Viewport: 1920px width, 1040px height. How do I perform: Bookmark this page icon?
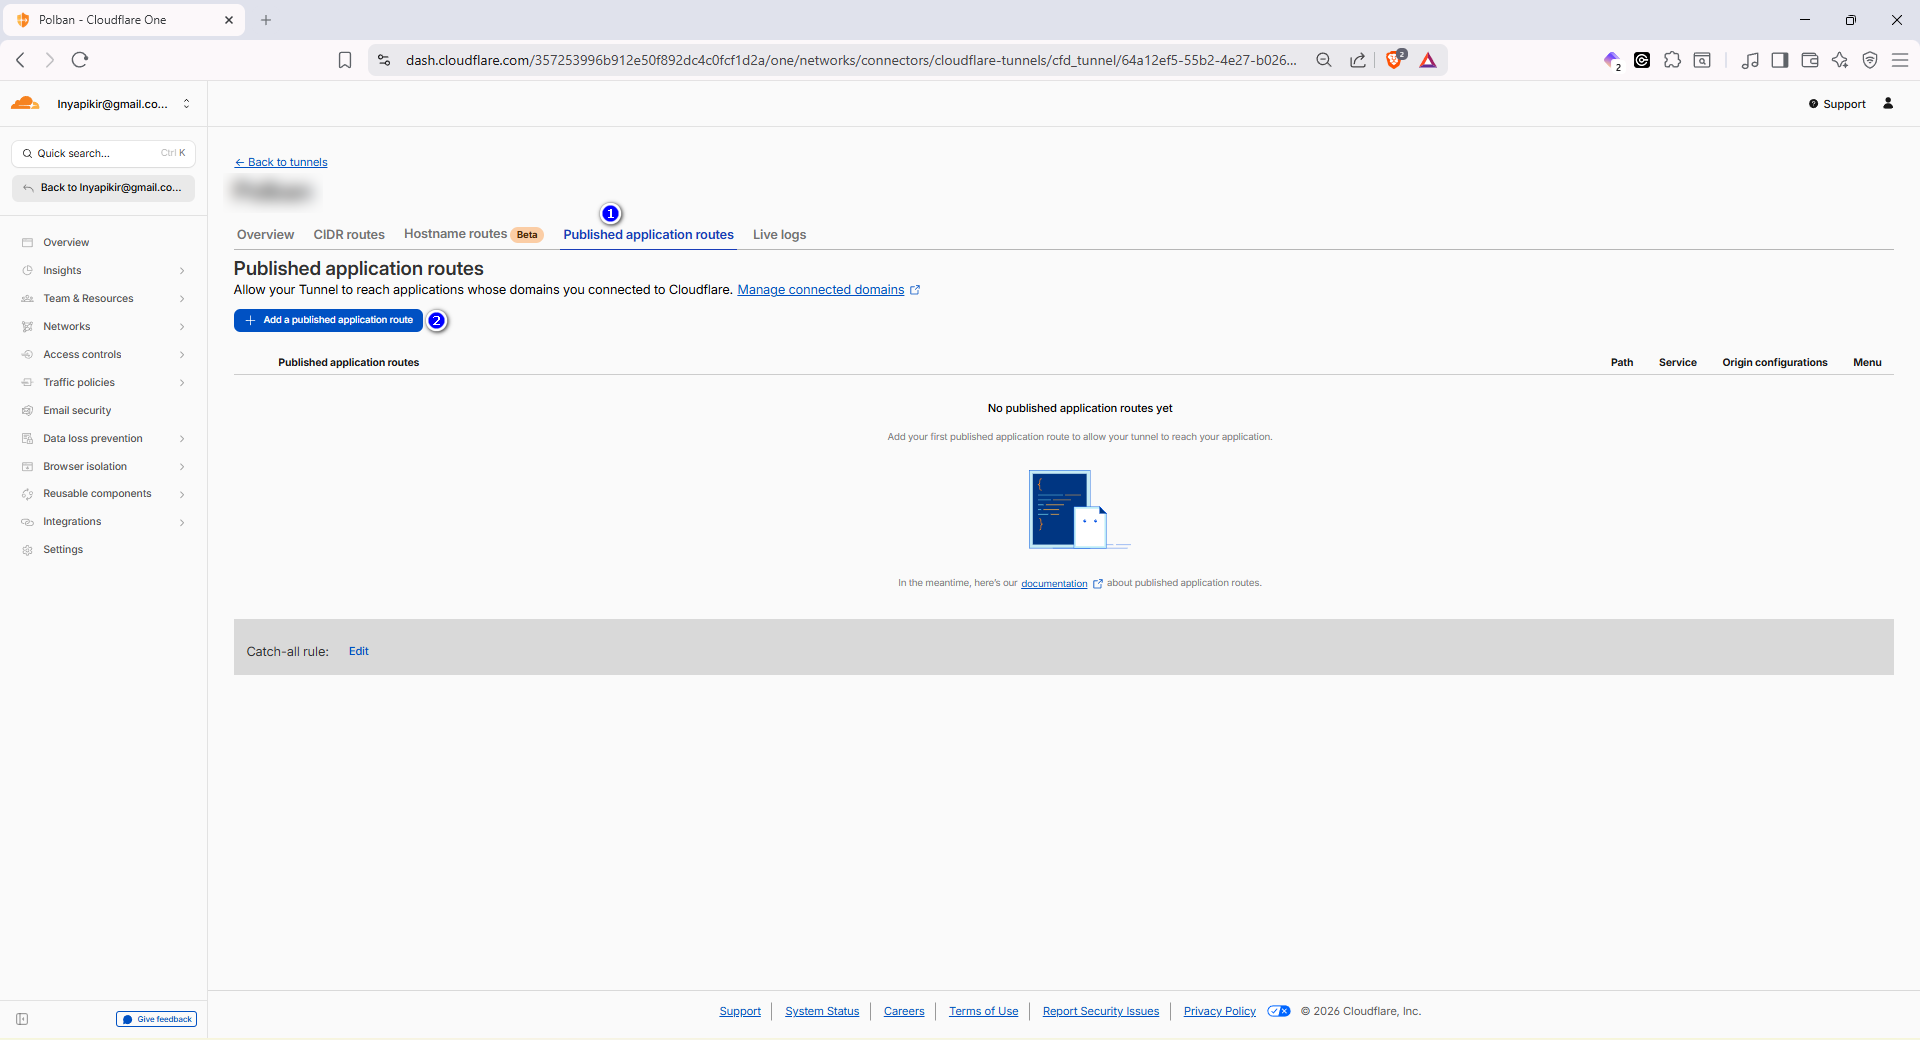345,60
